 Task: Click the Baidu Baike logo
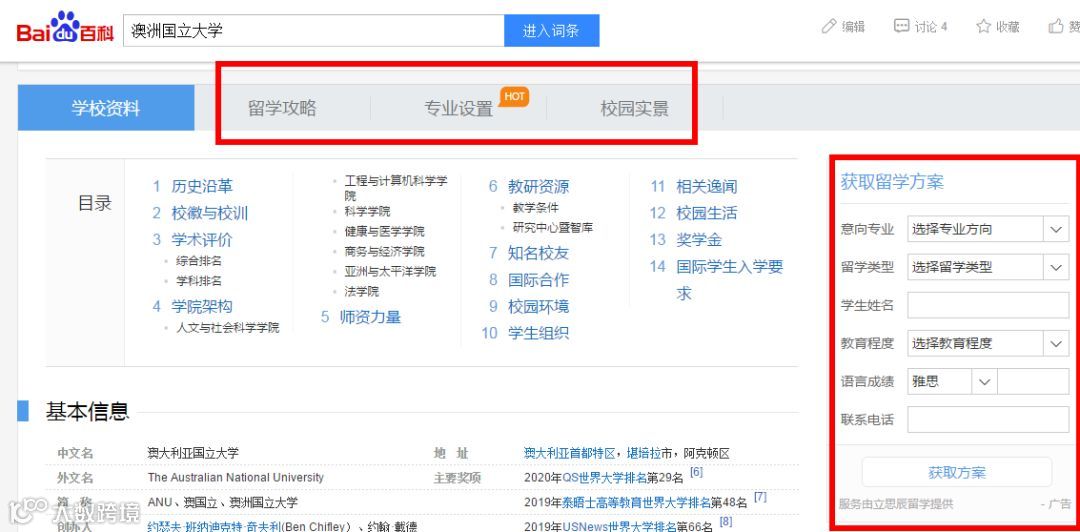click(x=65, y=28)
